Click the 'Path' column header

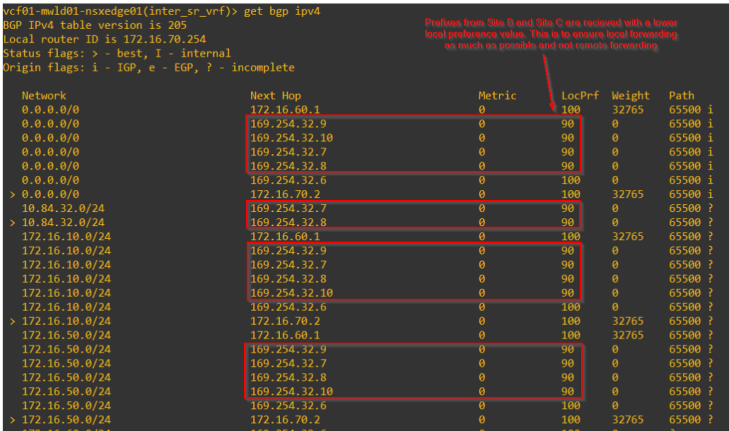pyautogui.click(x=682, y=95)
